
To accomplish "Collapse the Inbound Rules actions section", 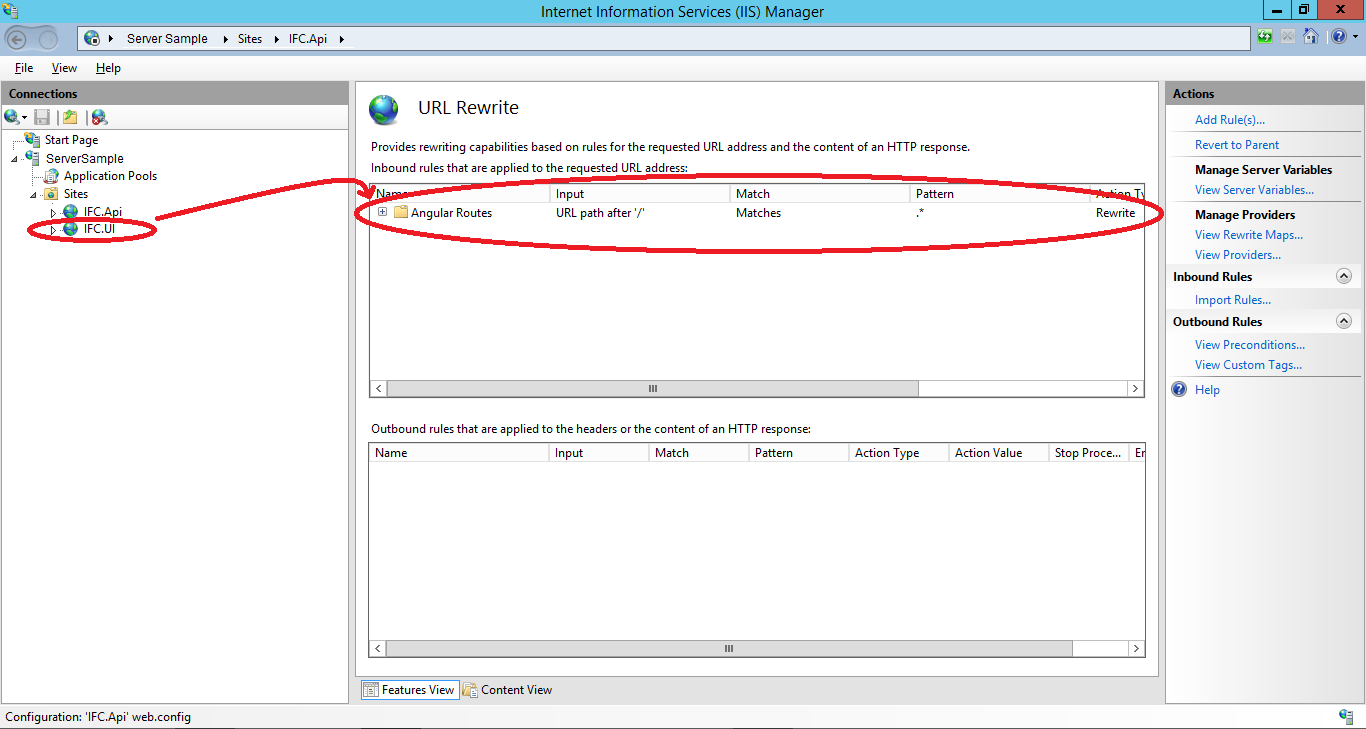I will [1344, 276].
